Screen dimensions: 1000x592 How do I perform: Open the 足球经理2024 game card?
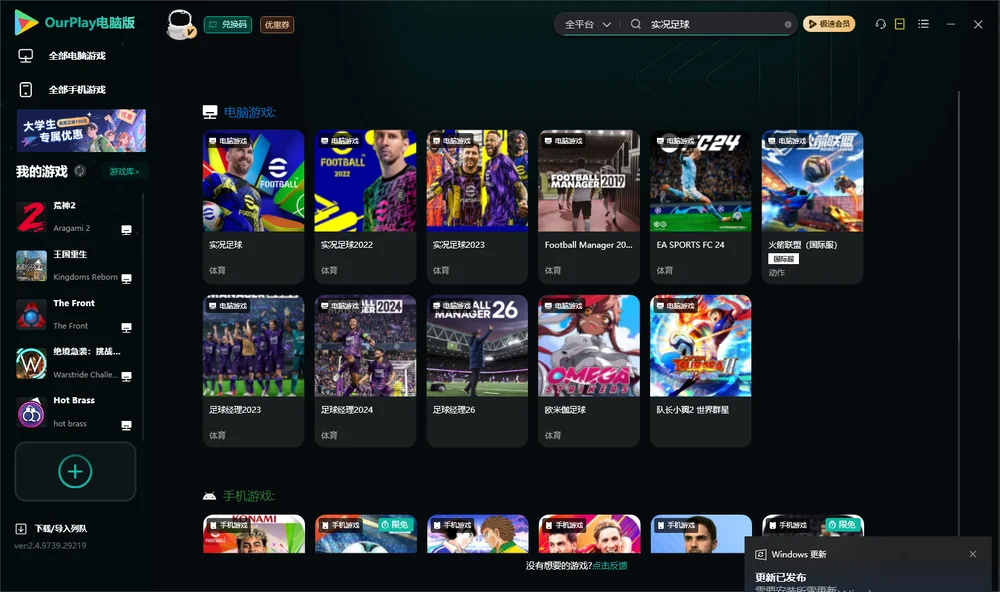click(365, 371)
